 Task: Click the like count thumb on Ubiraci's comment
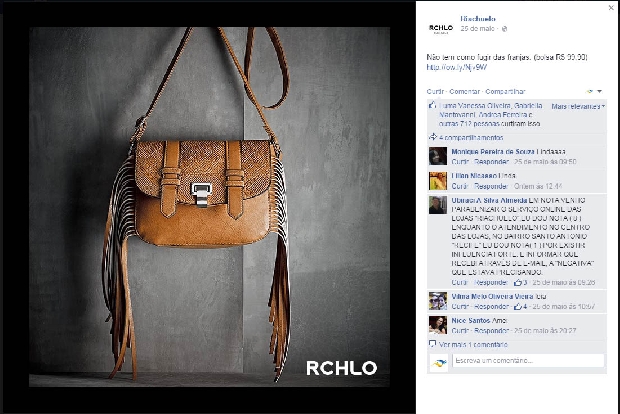[520, 282]
